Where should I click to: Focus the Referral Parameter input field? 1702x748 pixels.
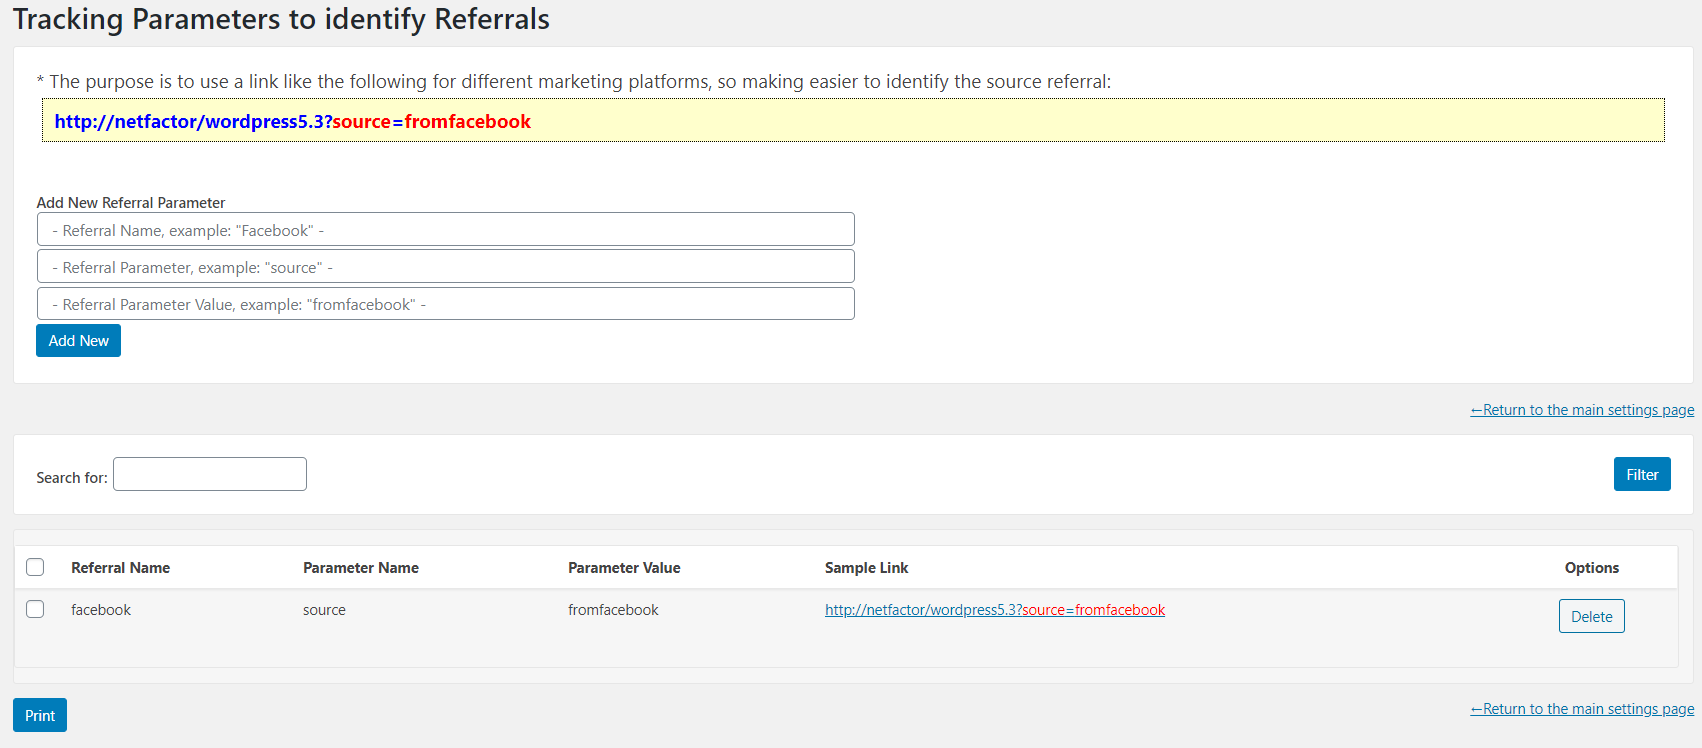tap(445, 266)
